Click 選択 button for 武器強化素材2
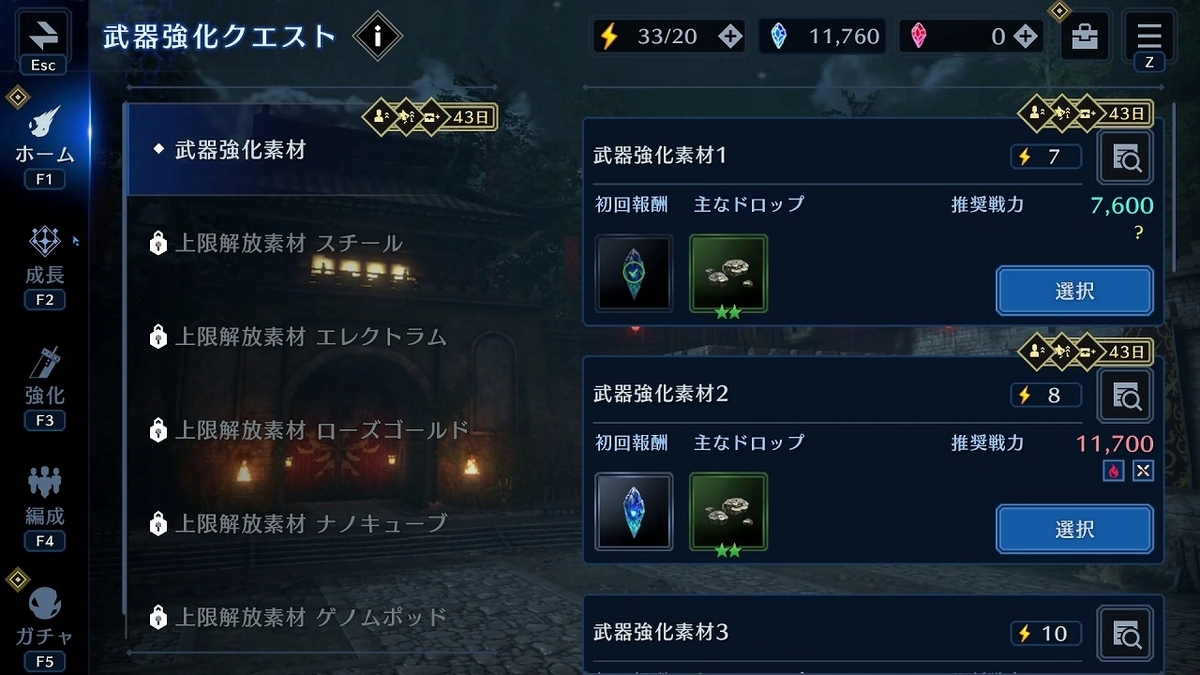The width and height of the screenshot is (1200, 675). [x=1074, y=529]
